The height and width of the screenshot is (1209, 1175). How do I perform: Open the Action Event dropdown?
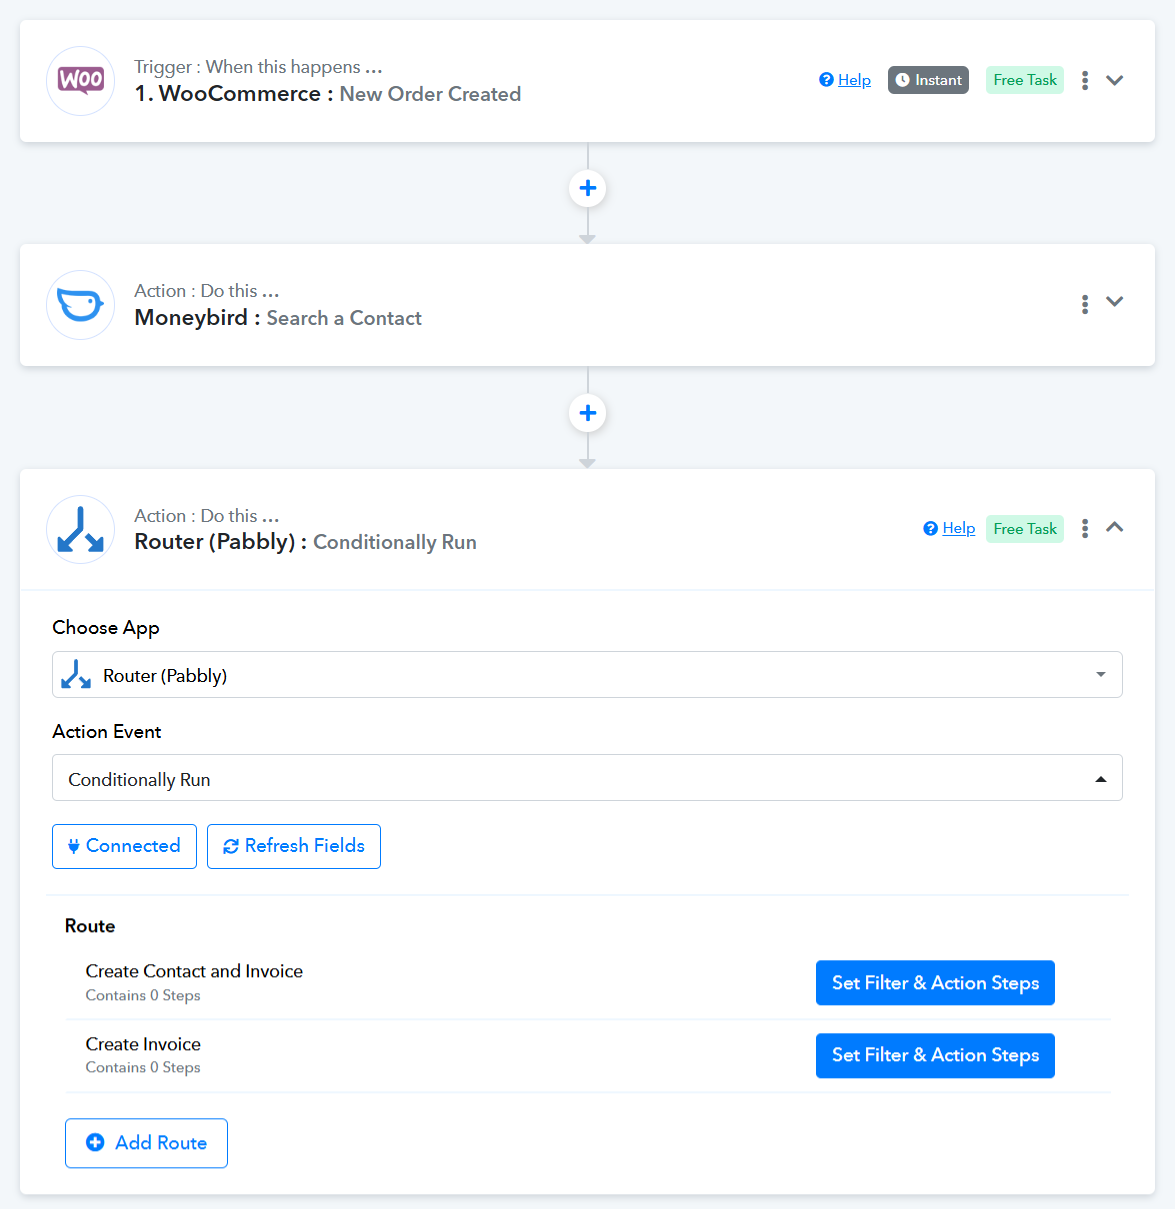coord(587,778)
